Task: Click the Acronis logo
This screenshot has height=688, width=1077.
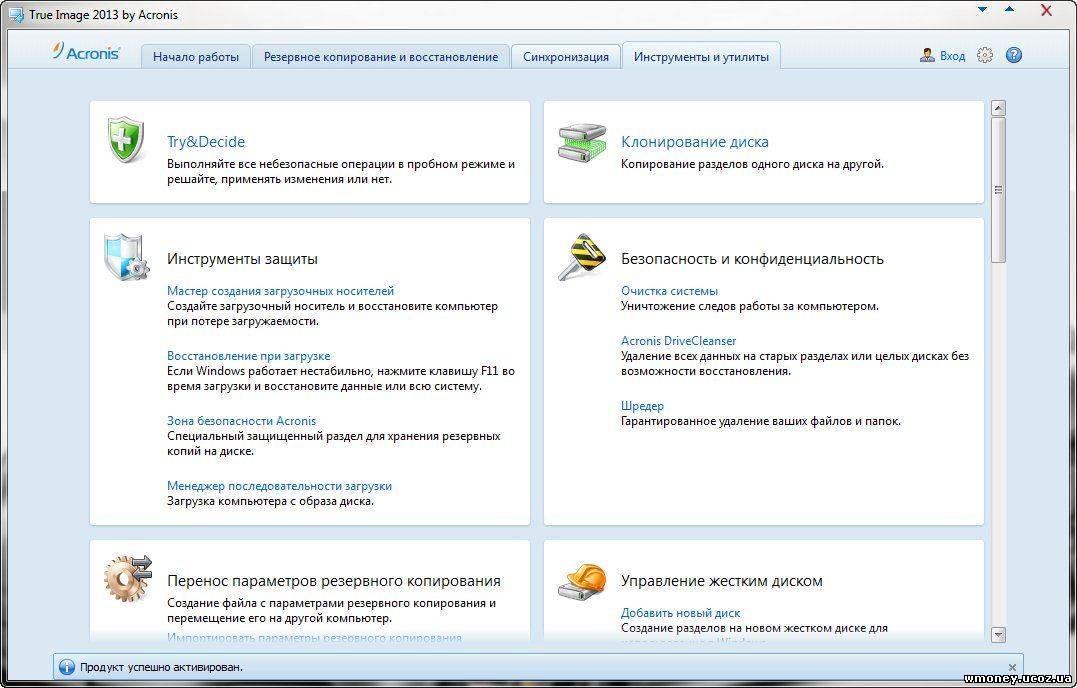Action: (x=87, y=52)
